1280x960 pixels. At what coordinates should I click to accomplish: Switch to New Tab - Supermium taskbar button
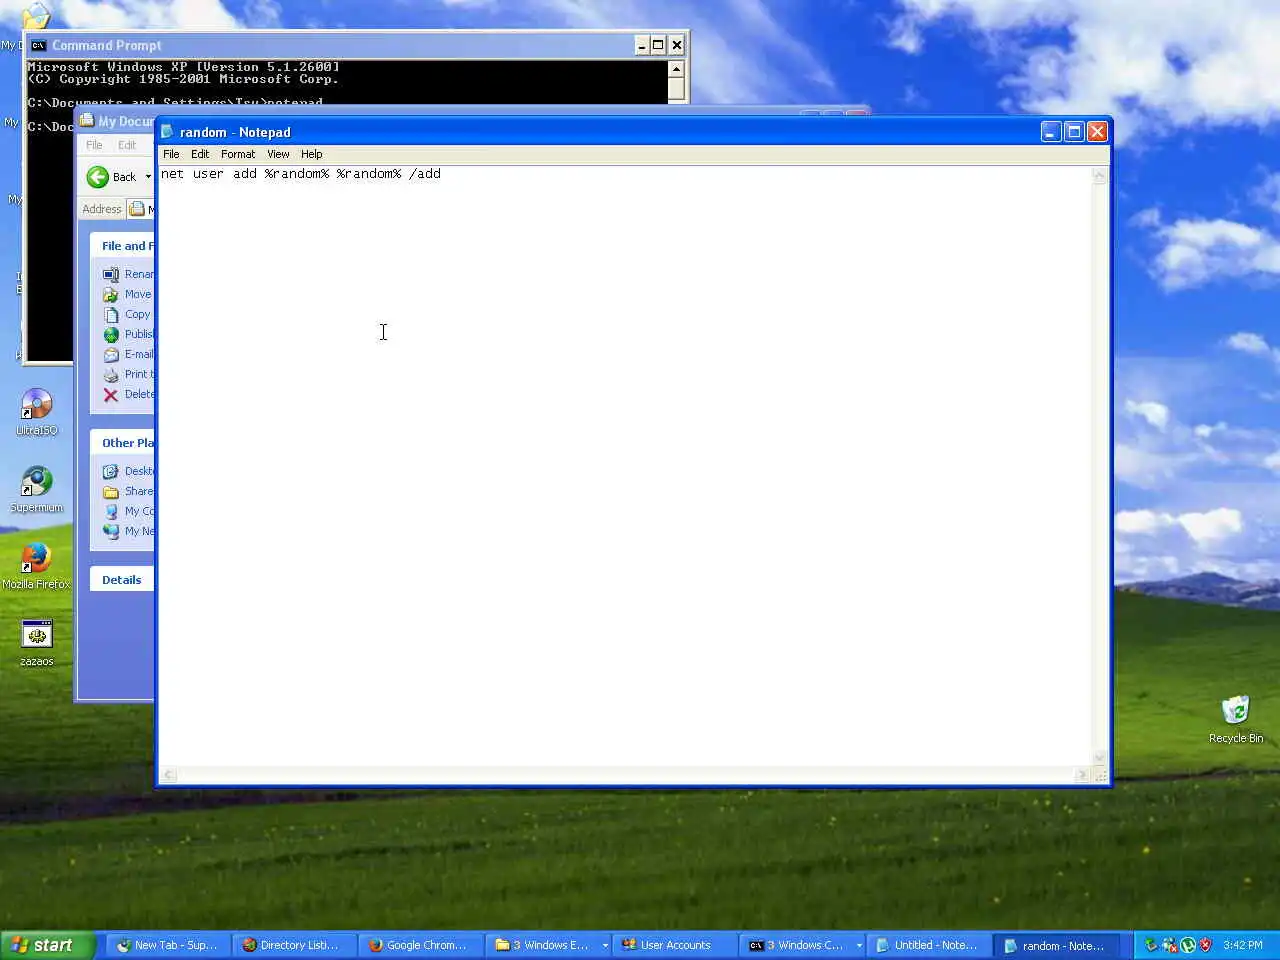click(x=167, y=945)
